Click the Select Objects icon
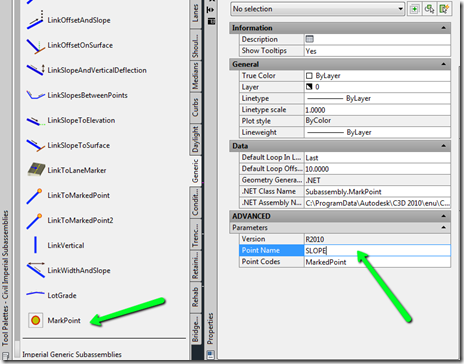The width and height of the screenshot is (464, 364). [x=429, y=9]
